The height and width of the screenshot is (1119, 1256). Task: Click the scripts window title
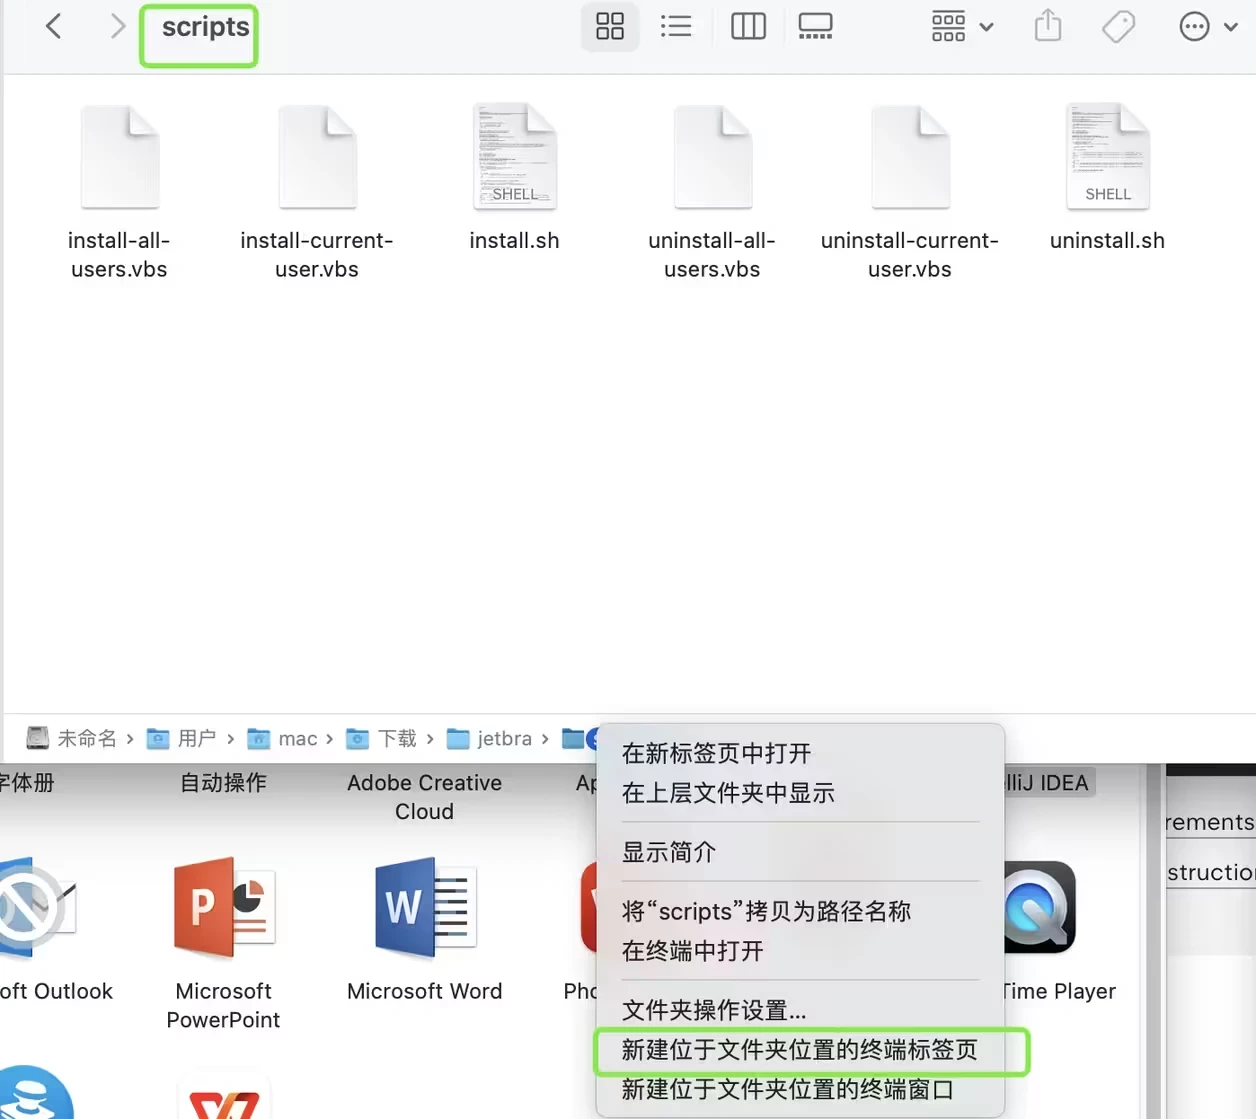click(x=205, y=27)
